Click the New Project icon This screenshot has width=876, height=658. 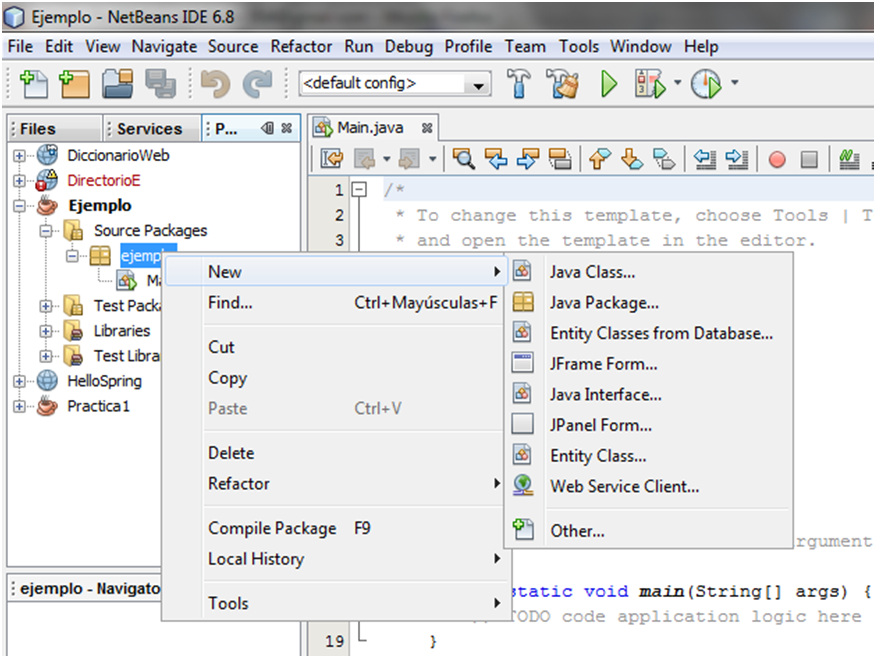(77, 83)
